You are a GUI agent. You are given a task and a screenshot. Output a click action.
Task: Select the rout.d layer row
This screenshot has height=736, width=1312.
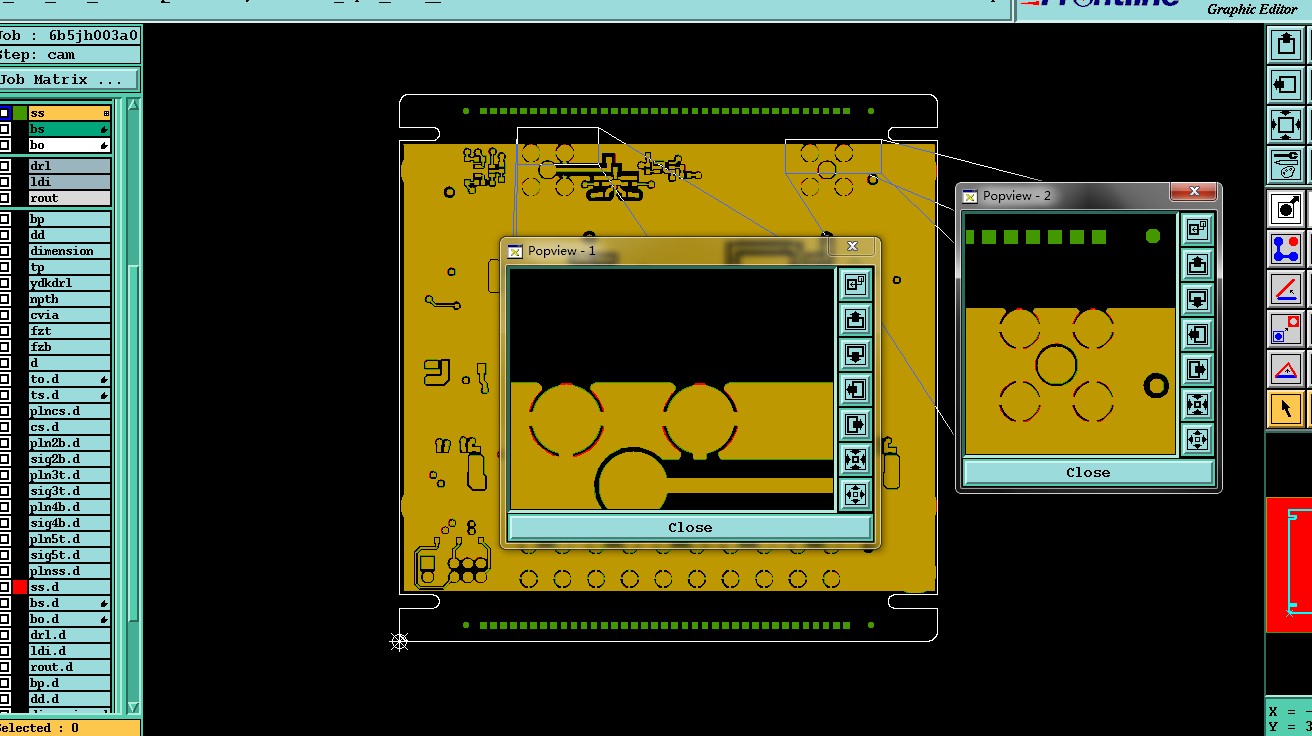[69, 667]
